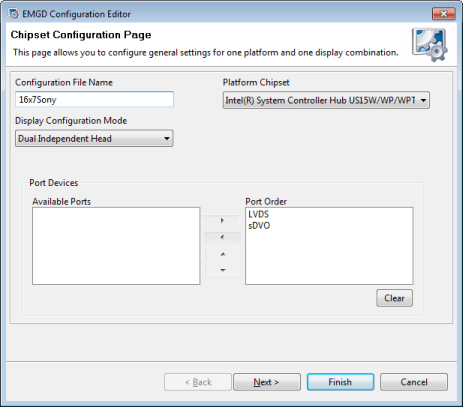Move selected port up with up arrow
463x407 pixels.
[x=223, y=254]
